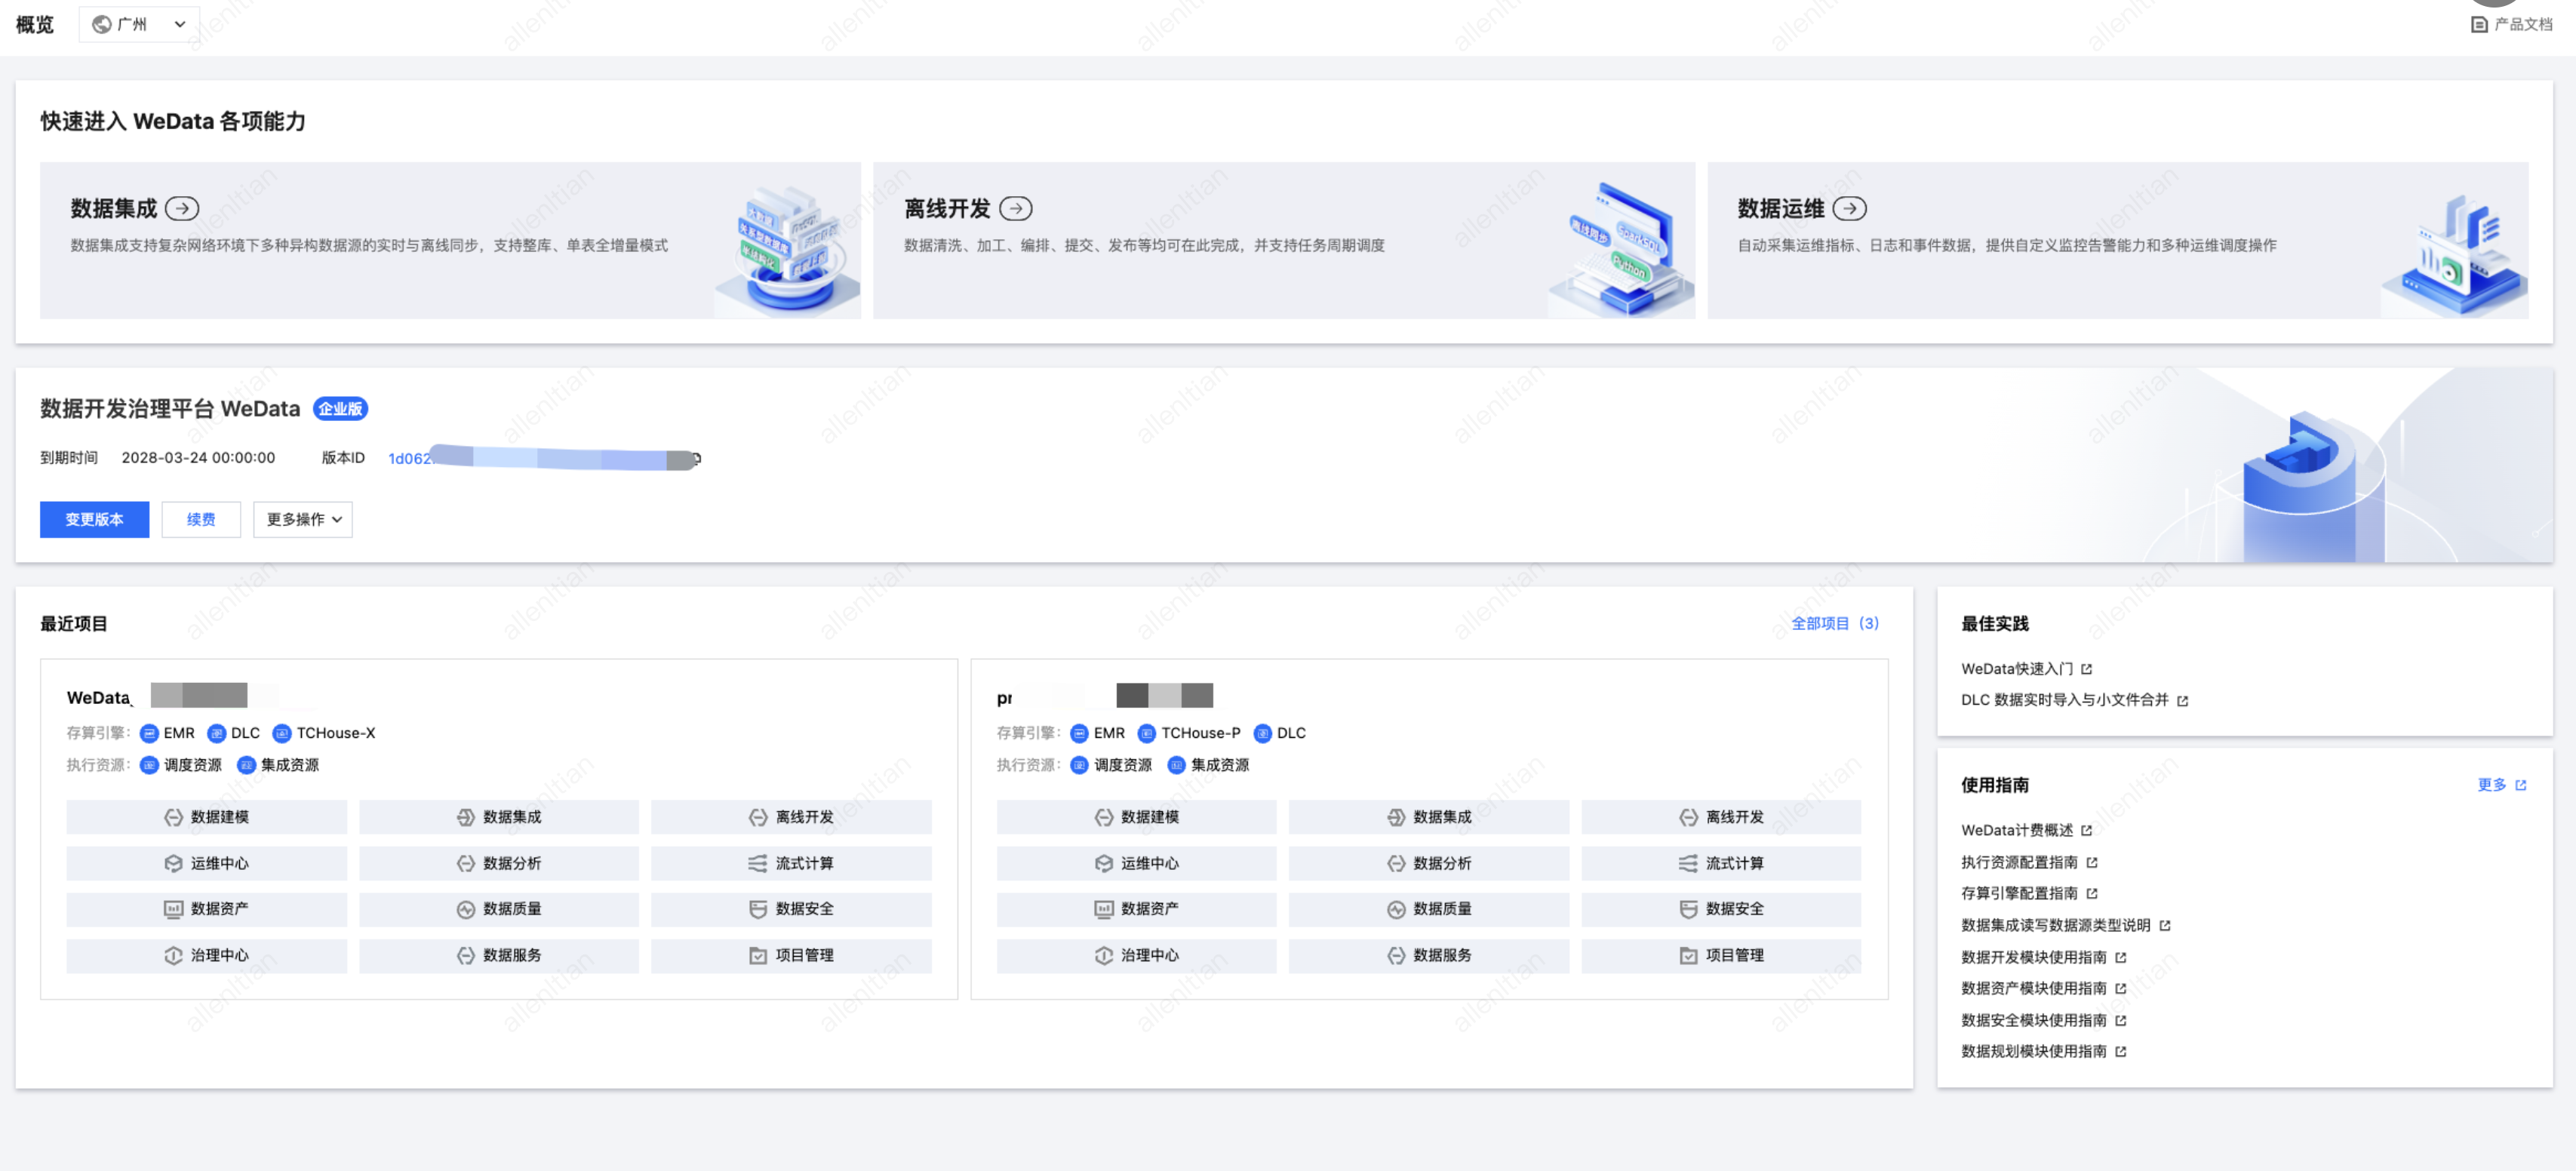Open 产品文档 document icon in the top right
This screenshot has height=1171, width=2576.
[x=2479, y=24]
